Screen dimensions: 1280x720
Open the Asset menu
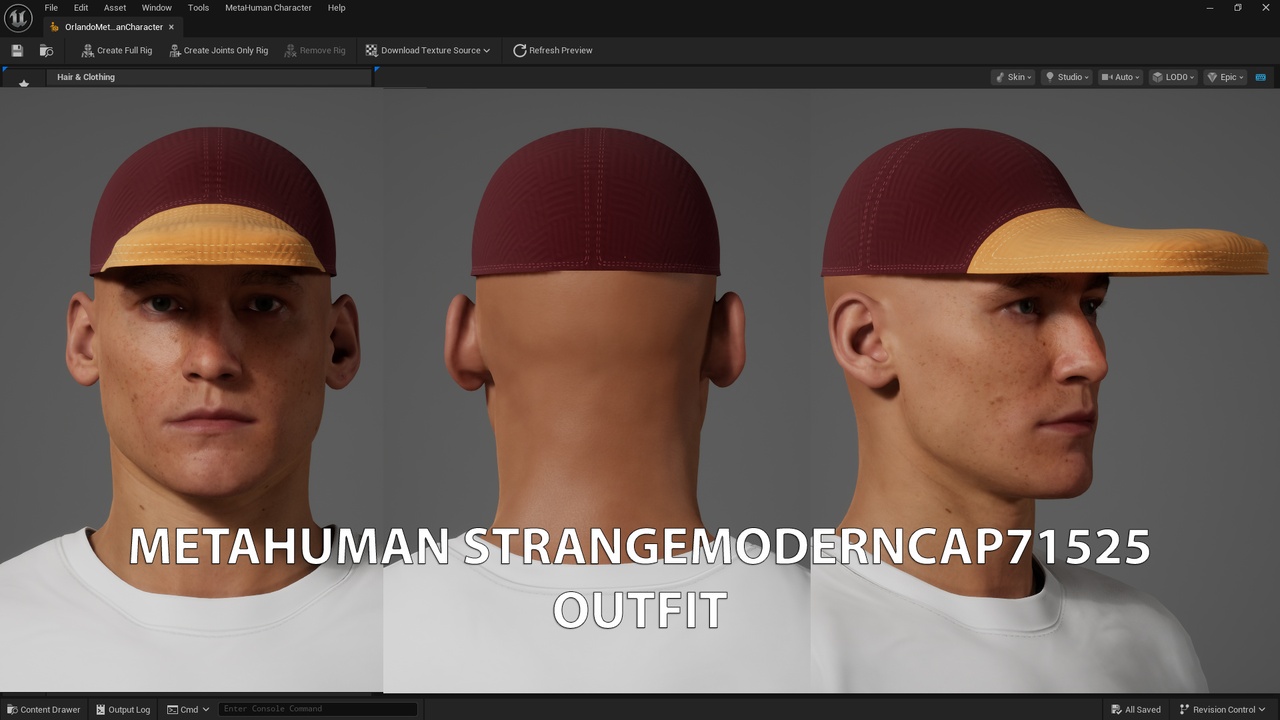115,7
